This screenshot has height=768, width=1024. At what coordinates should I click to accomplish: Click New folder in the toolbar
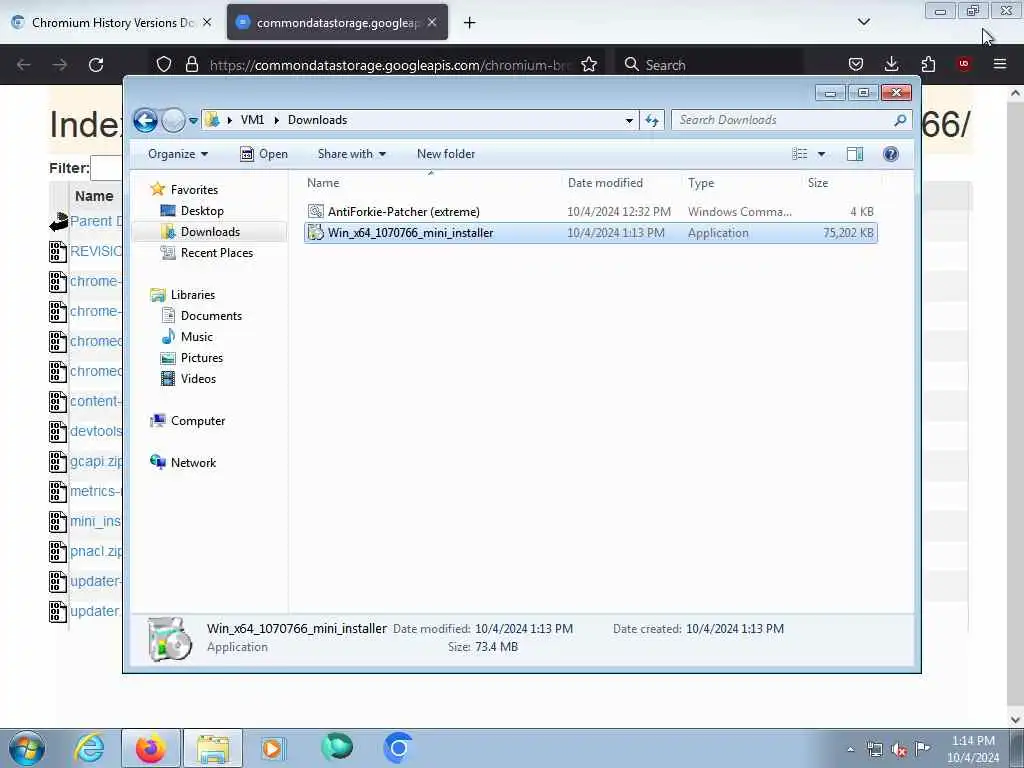click(x=446, y=153)
